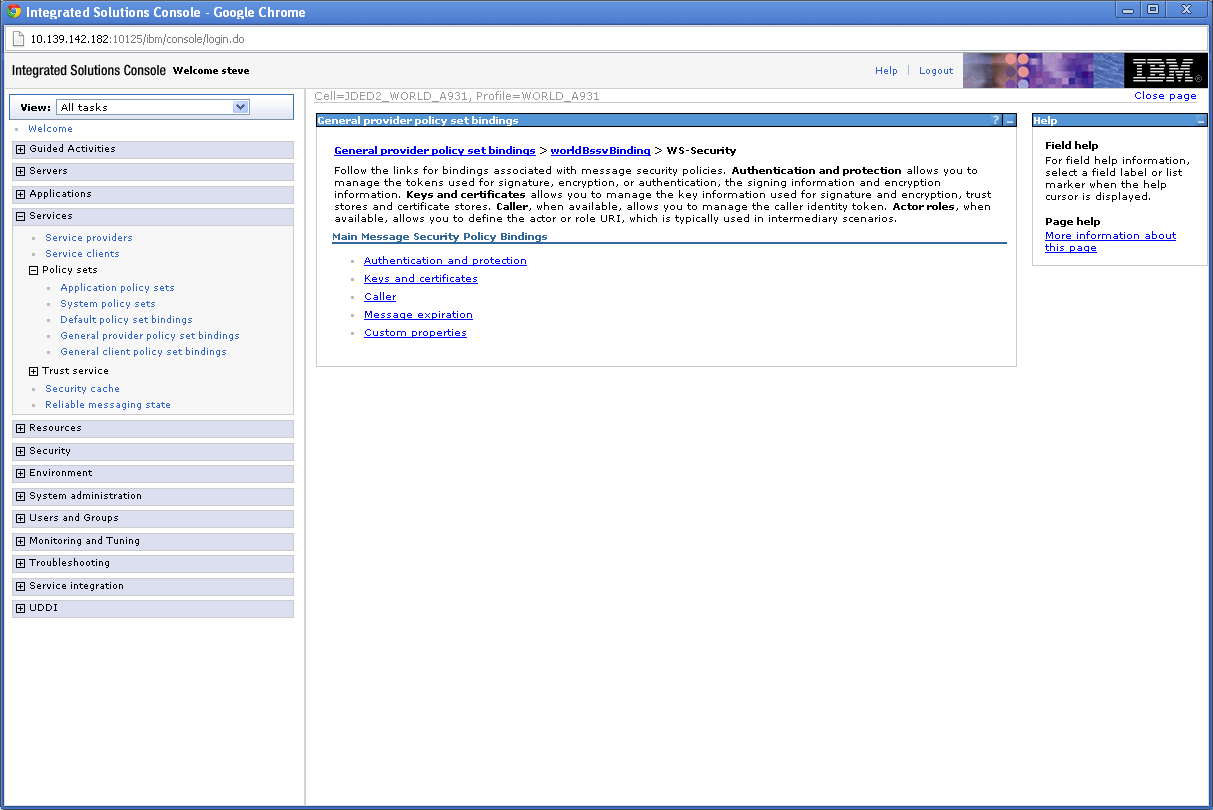Expand the UDDI section
The height and width of the screenshot is (810, 1213).
pos(20,608)
